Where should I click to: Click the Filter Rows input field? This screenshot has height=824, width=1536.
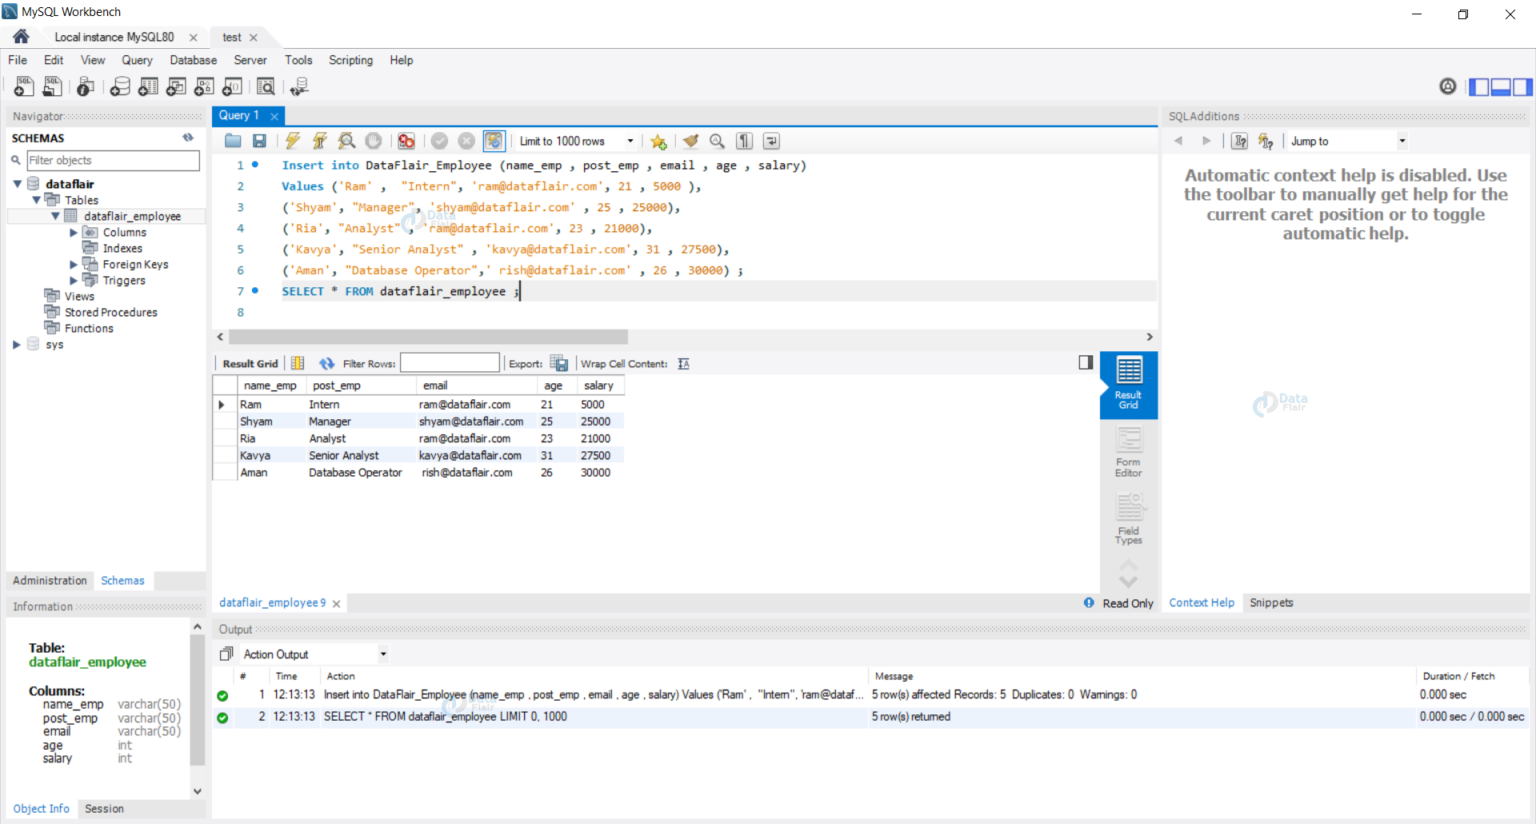(x=450, y=363)
